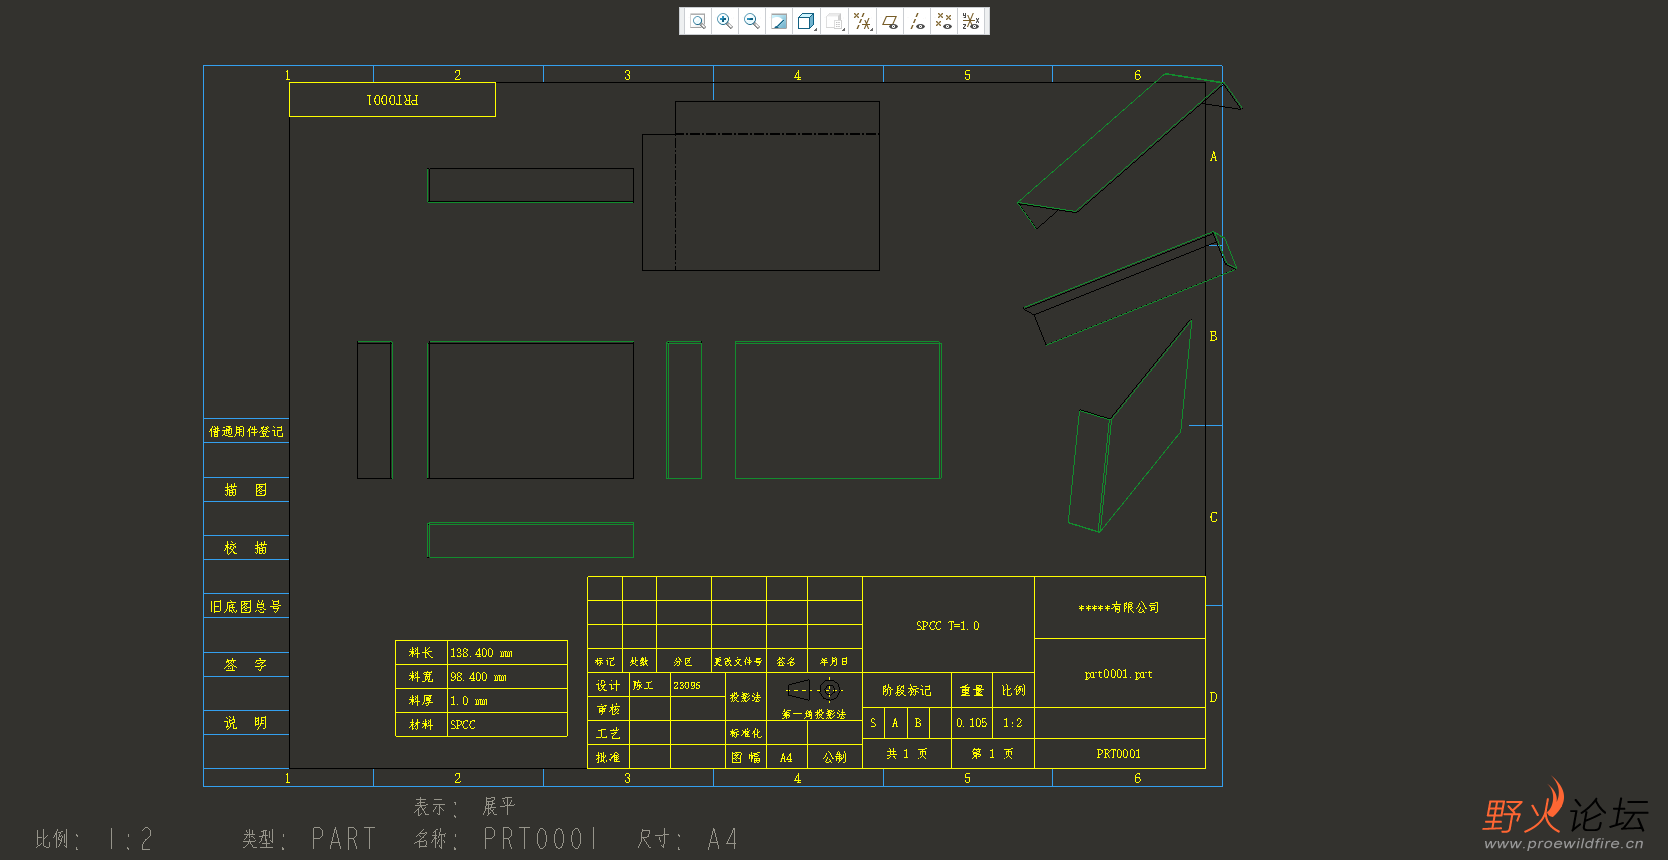Select the 旧底图总号 side cell
The image size is (1668, 860).
[x=246, y=606]
